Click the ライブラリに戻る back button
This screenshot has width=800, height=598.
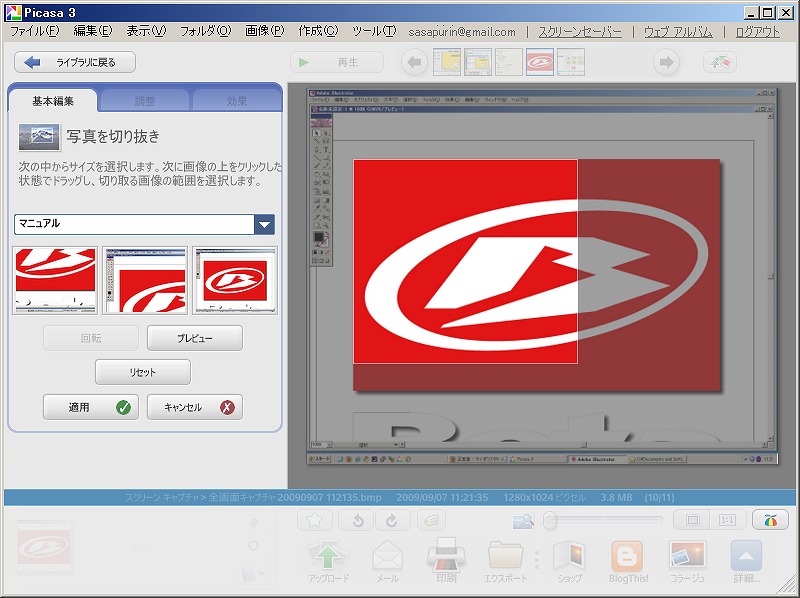(74, 62)
